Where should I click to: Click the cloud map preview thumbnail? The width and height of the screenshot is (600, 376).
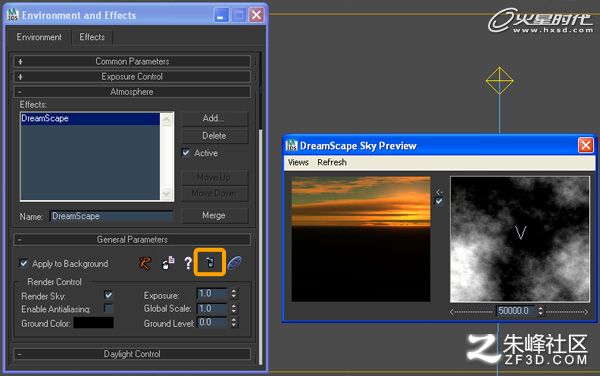(x=520, y=239)
